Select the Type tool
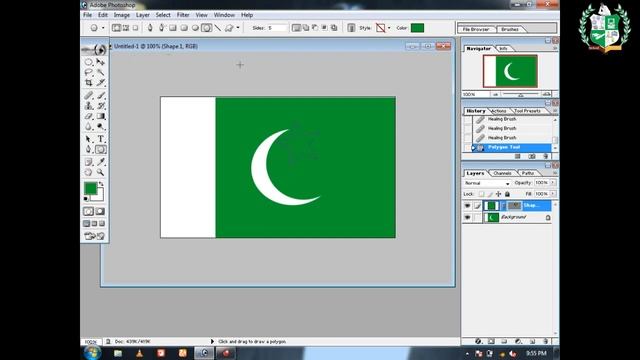The height and width of the screenshot is (360, 640). 100,139
